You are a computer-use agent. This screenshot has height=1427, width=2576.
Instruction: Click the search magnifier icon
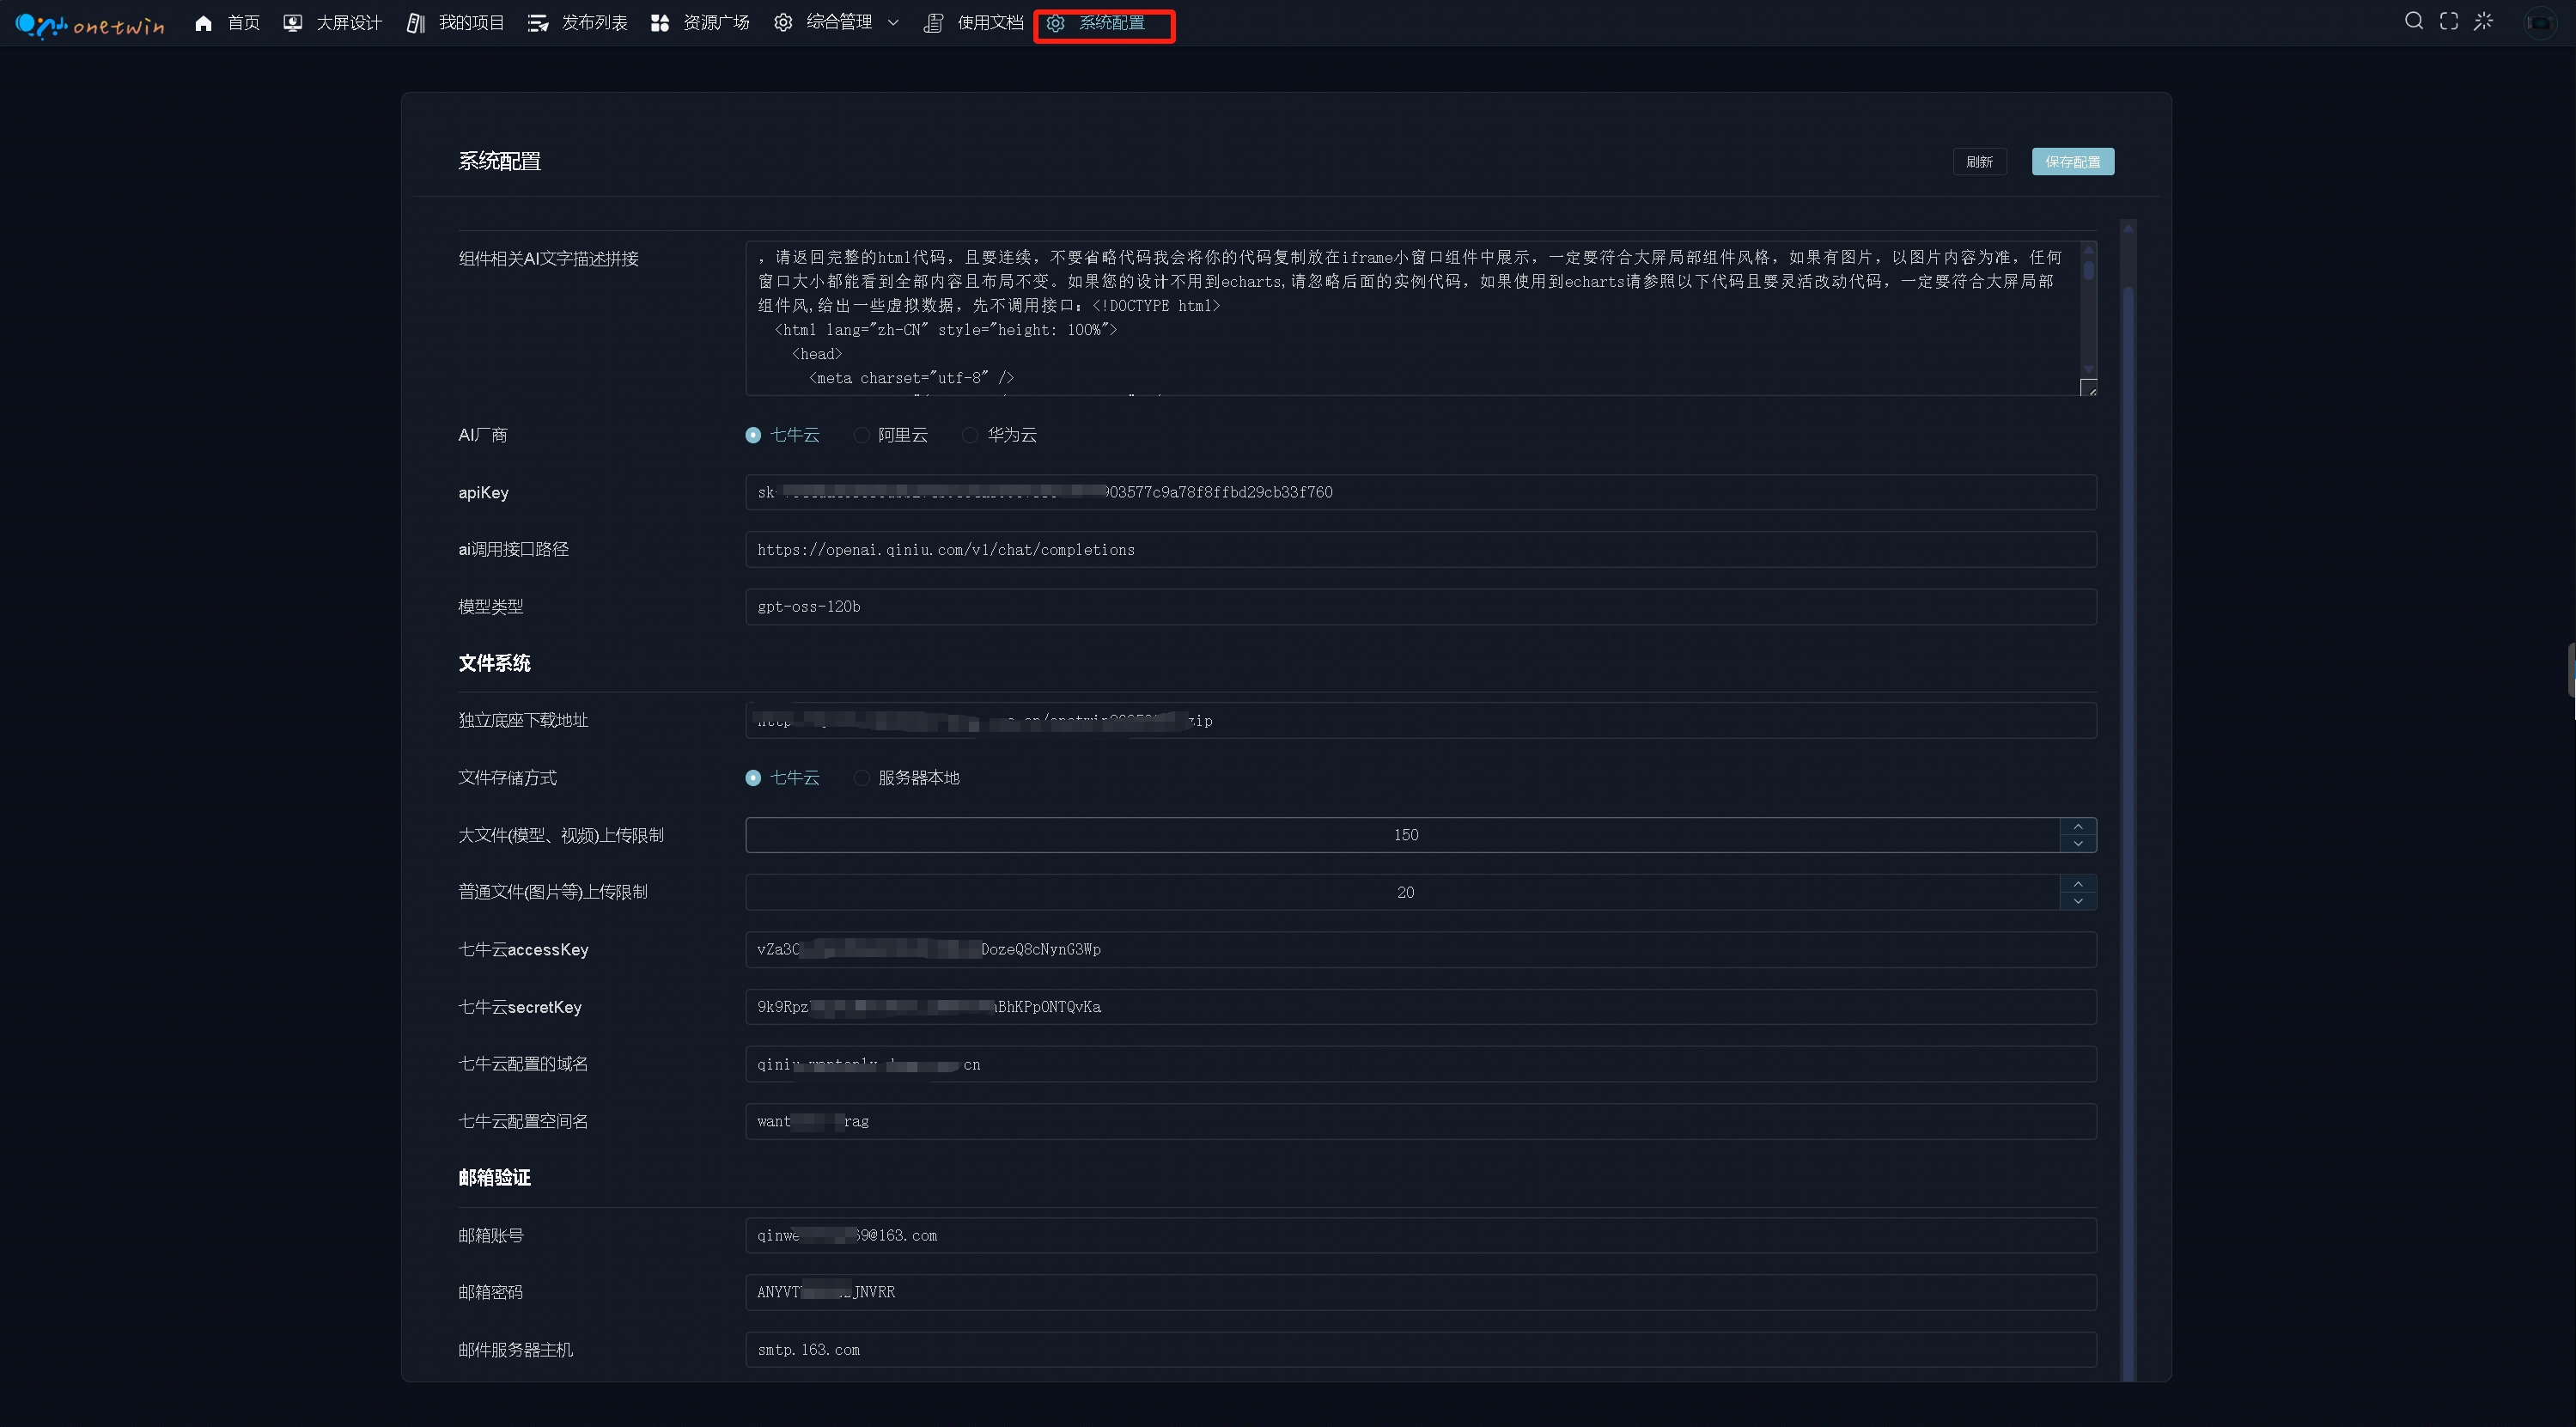tap(2414, 21)
